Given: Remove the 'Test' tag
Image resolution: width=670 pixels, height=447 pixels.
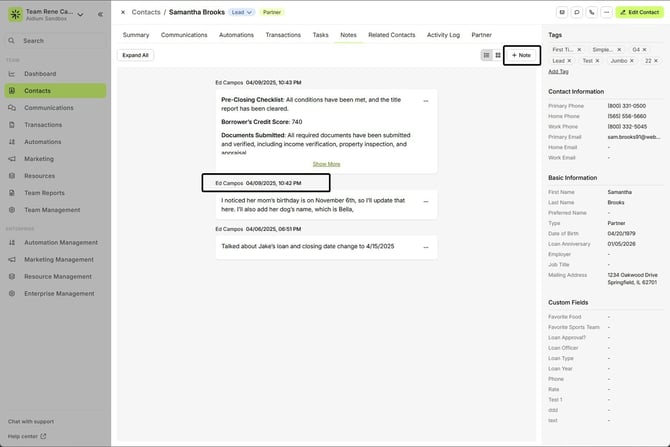Looking at the screenshot, I should [x=597, y=61].
